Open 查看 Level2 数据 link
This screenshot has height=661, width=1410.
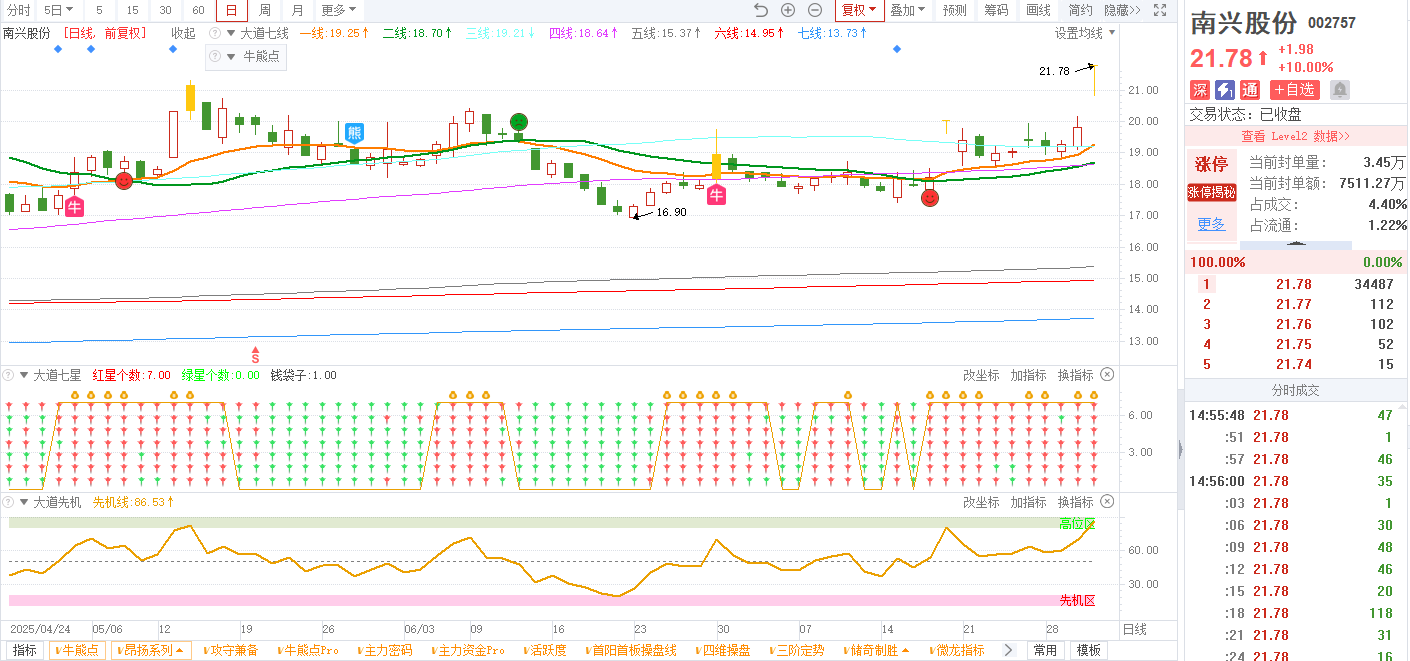(x=1295, y=136)
